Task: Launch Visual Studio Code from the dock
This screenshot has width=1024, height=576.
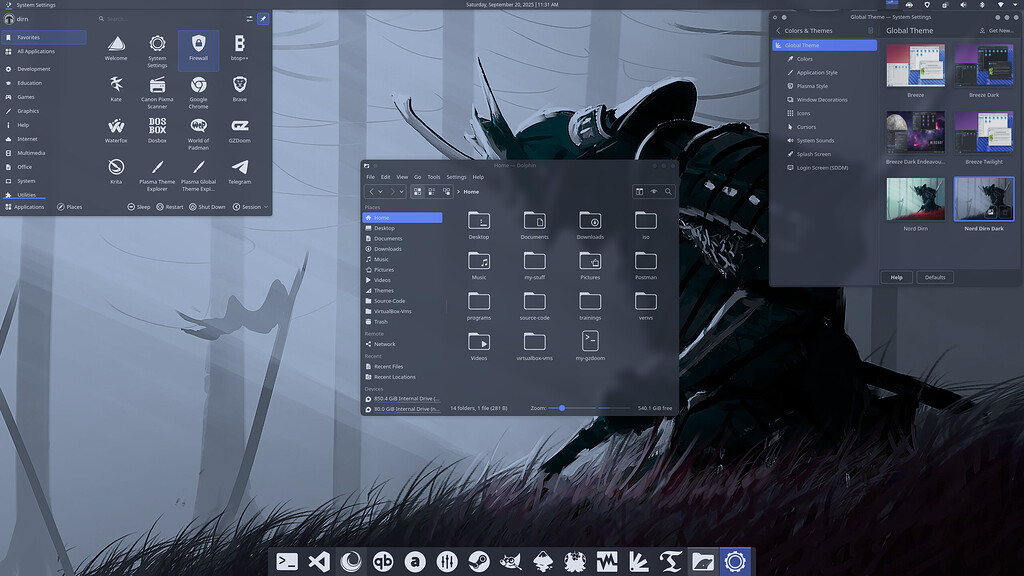Action: point(319,562)
